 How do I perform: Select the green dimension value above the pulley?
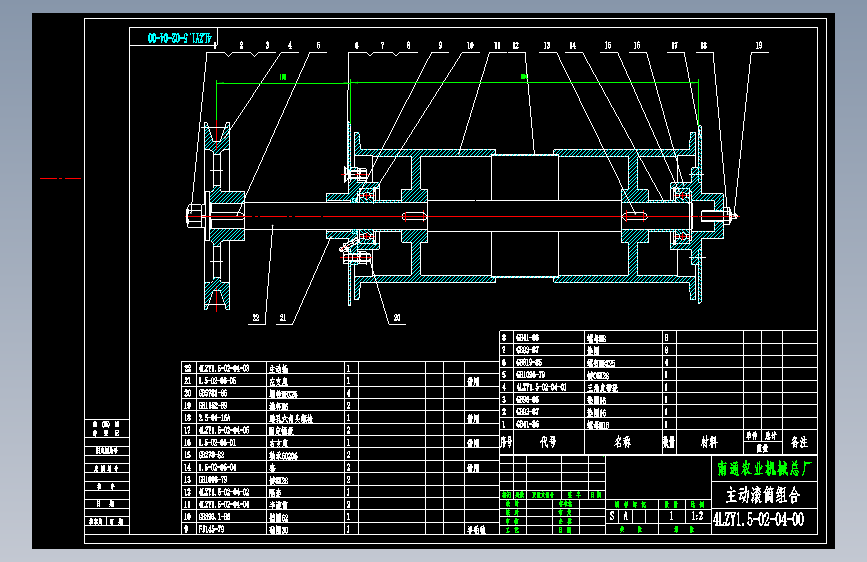[283, 77]
